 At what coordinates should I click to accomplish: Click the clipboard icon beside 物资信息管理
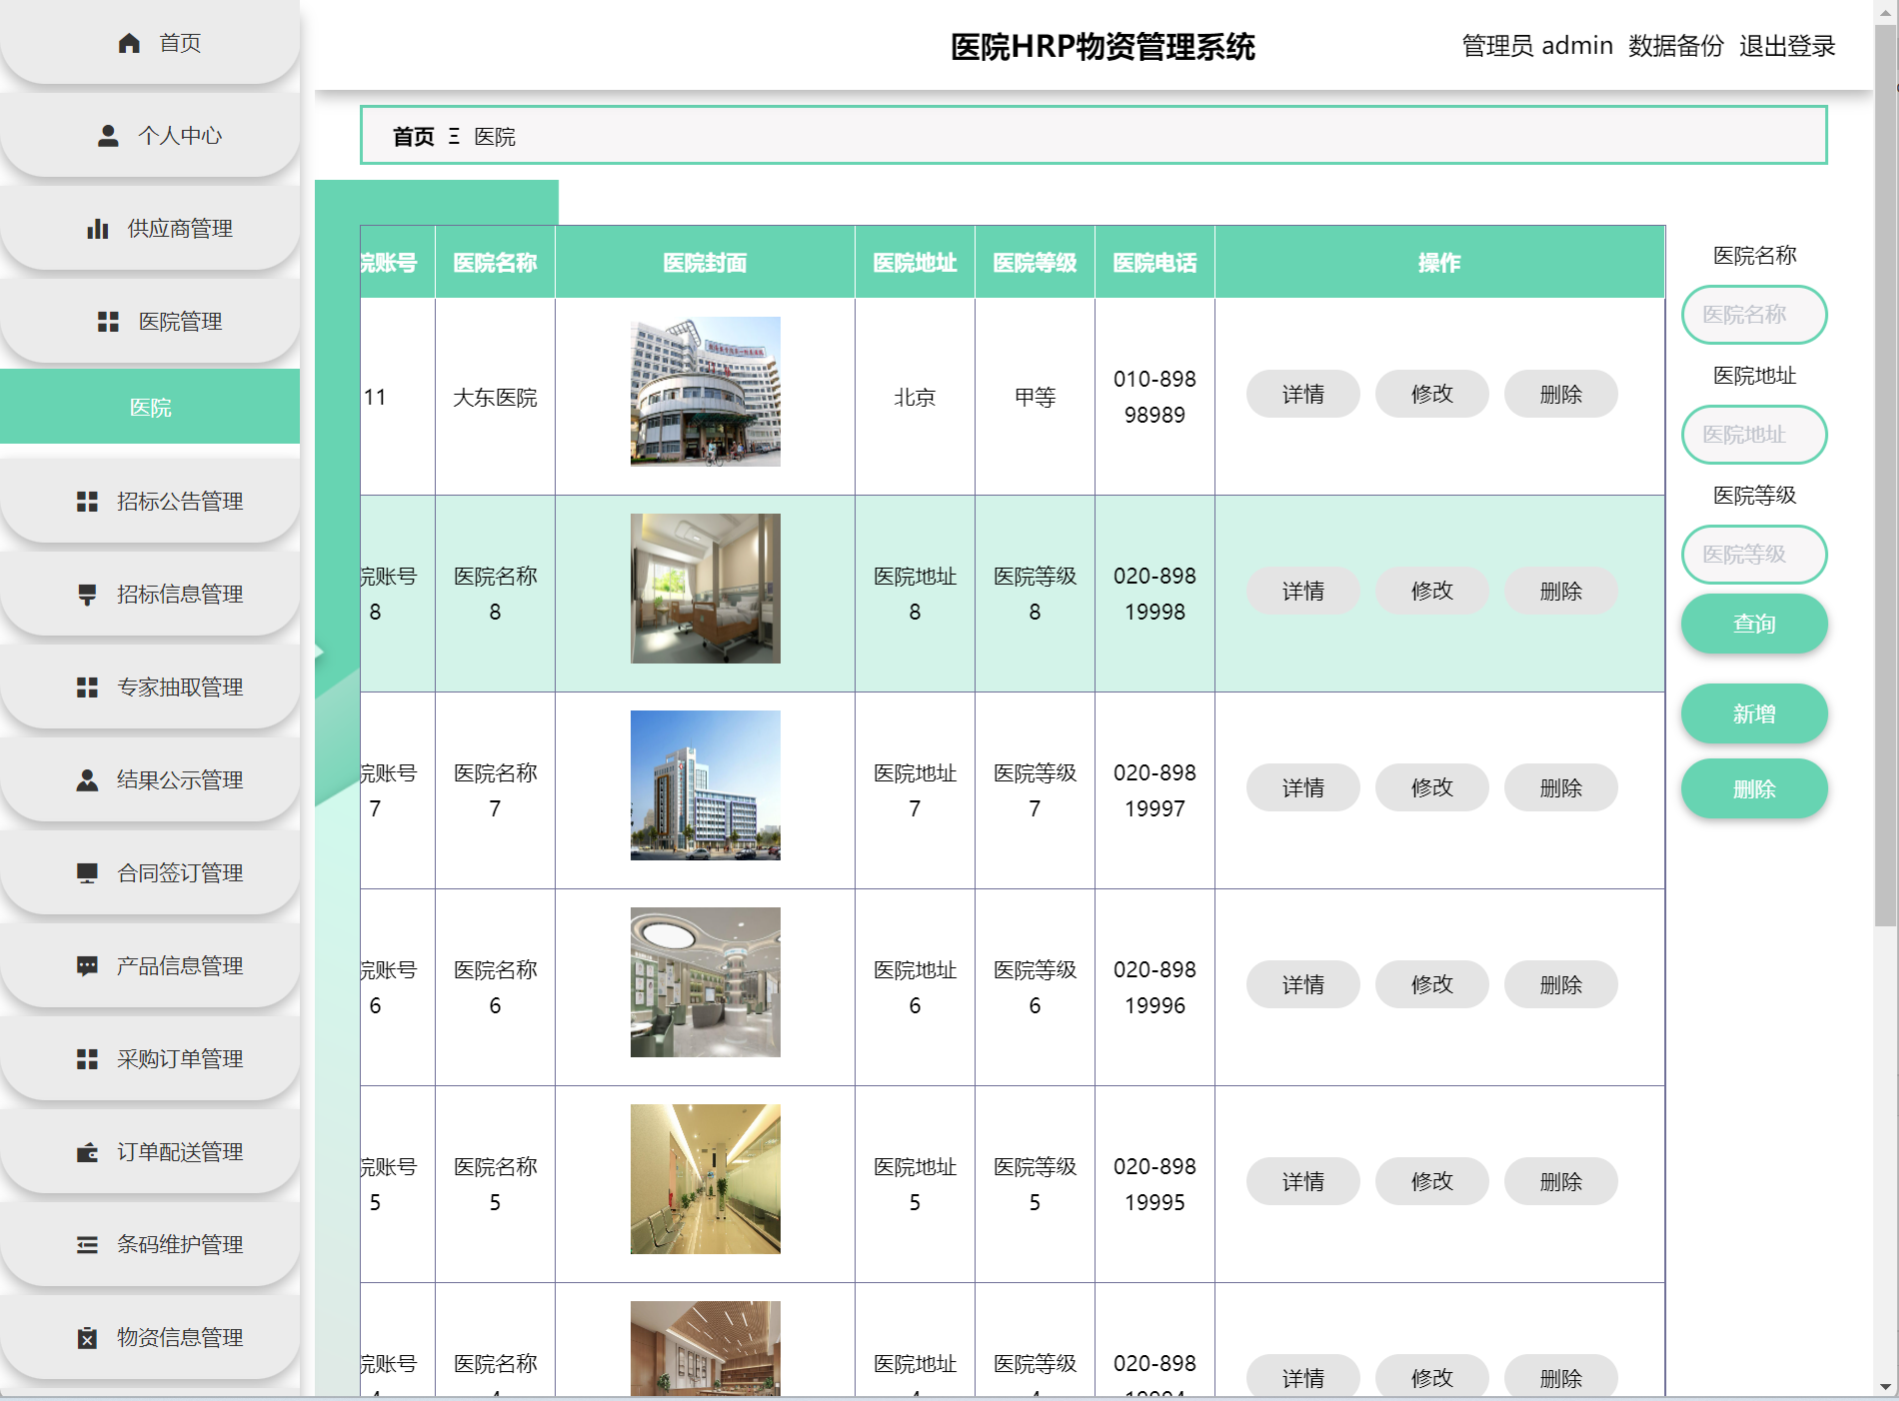pyautogui.click(x=87, y=1339)
